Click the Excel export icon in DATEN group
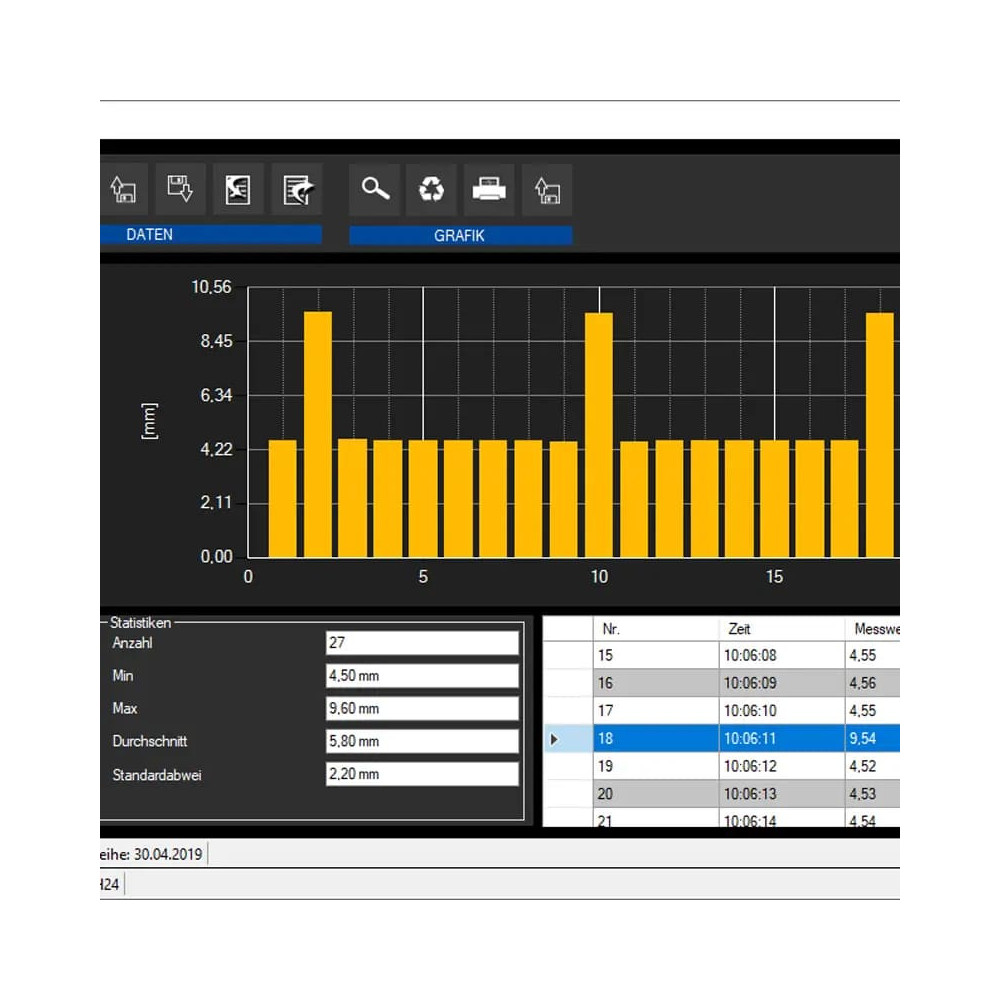The height and width of the screenshot is (1000, 1000). tap(238, 189)
